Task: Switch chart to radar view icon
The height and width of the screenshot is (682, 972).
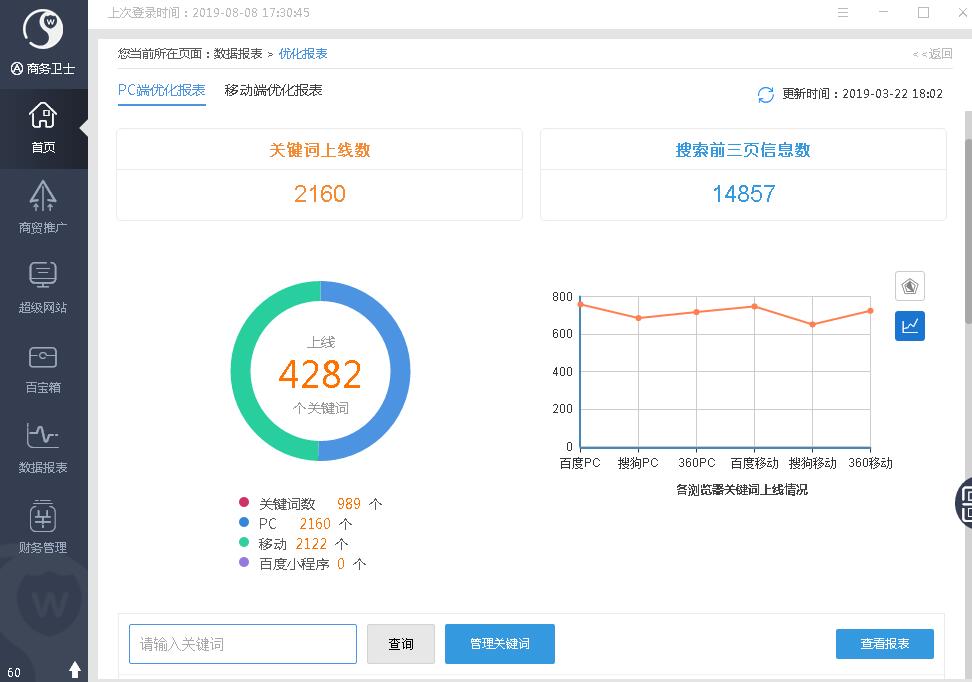Action: pos(909,286)
